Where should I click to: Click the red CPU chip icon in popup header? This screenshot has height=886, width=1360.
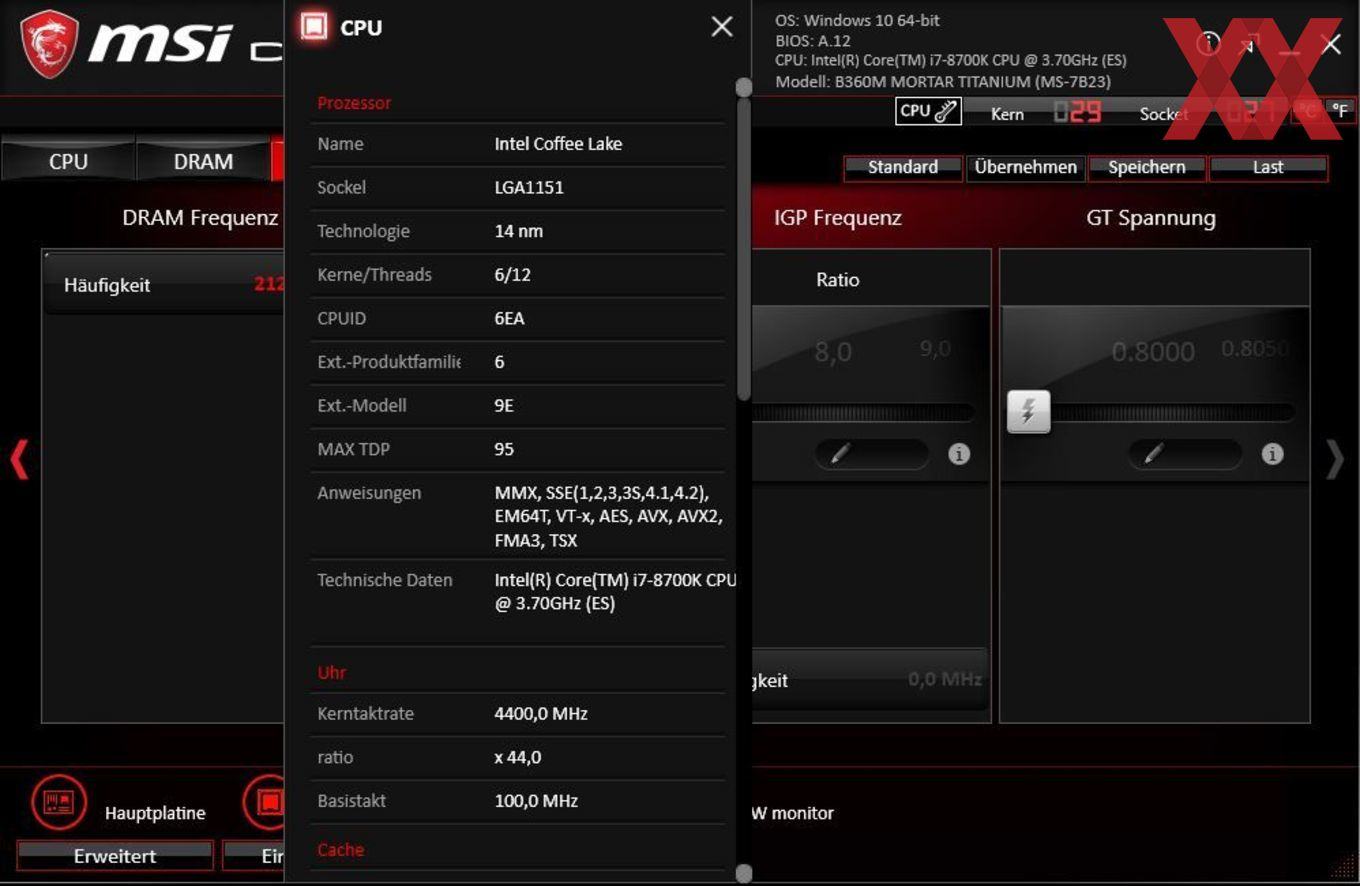pyautogui.click(x=314, y=27)
